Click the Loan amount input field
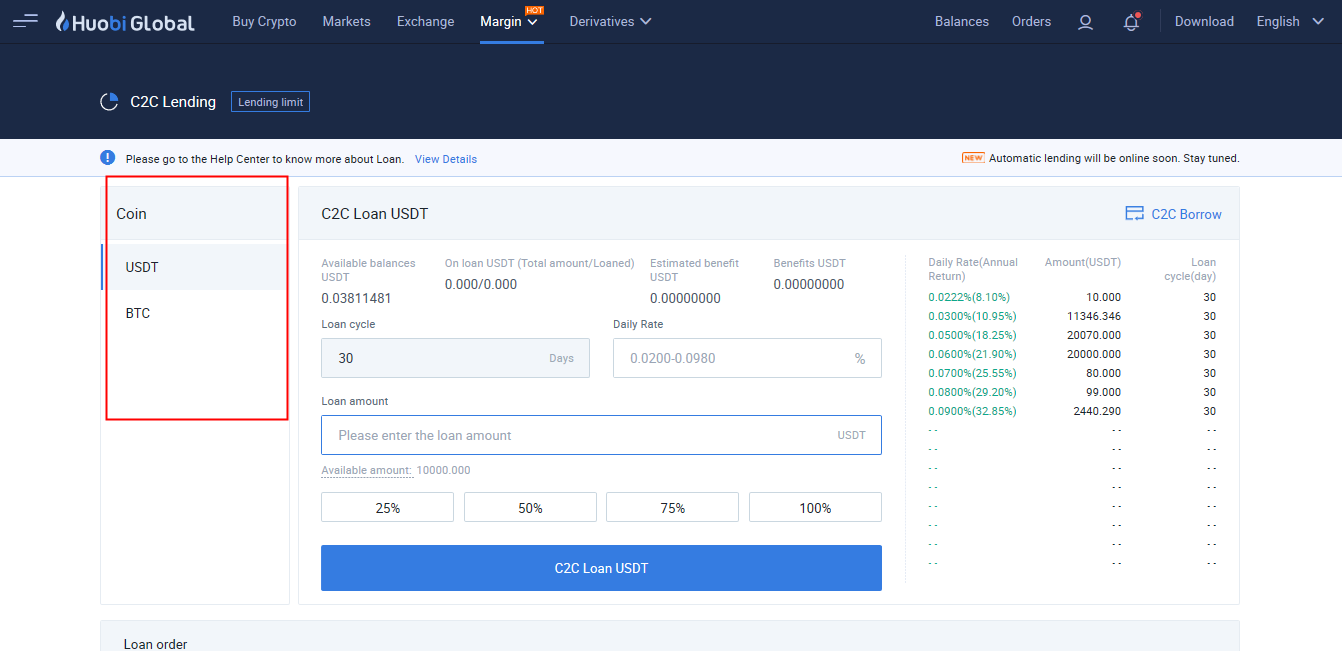 click(601, 435)
